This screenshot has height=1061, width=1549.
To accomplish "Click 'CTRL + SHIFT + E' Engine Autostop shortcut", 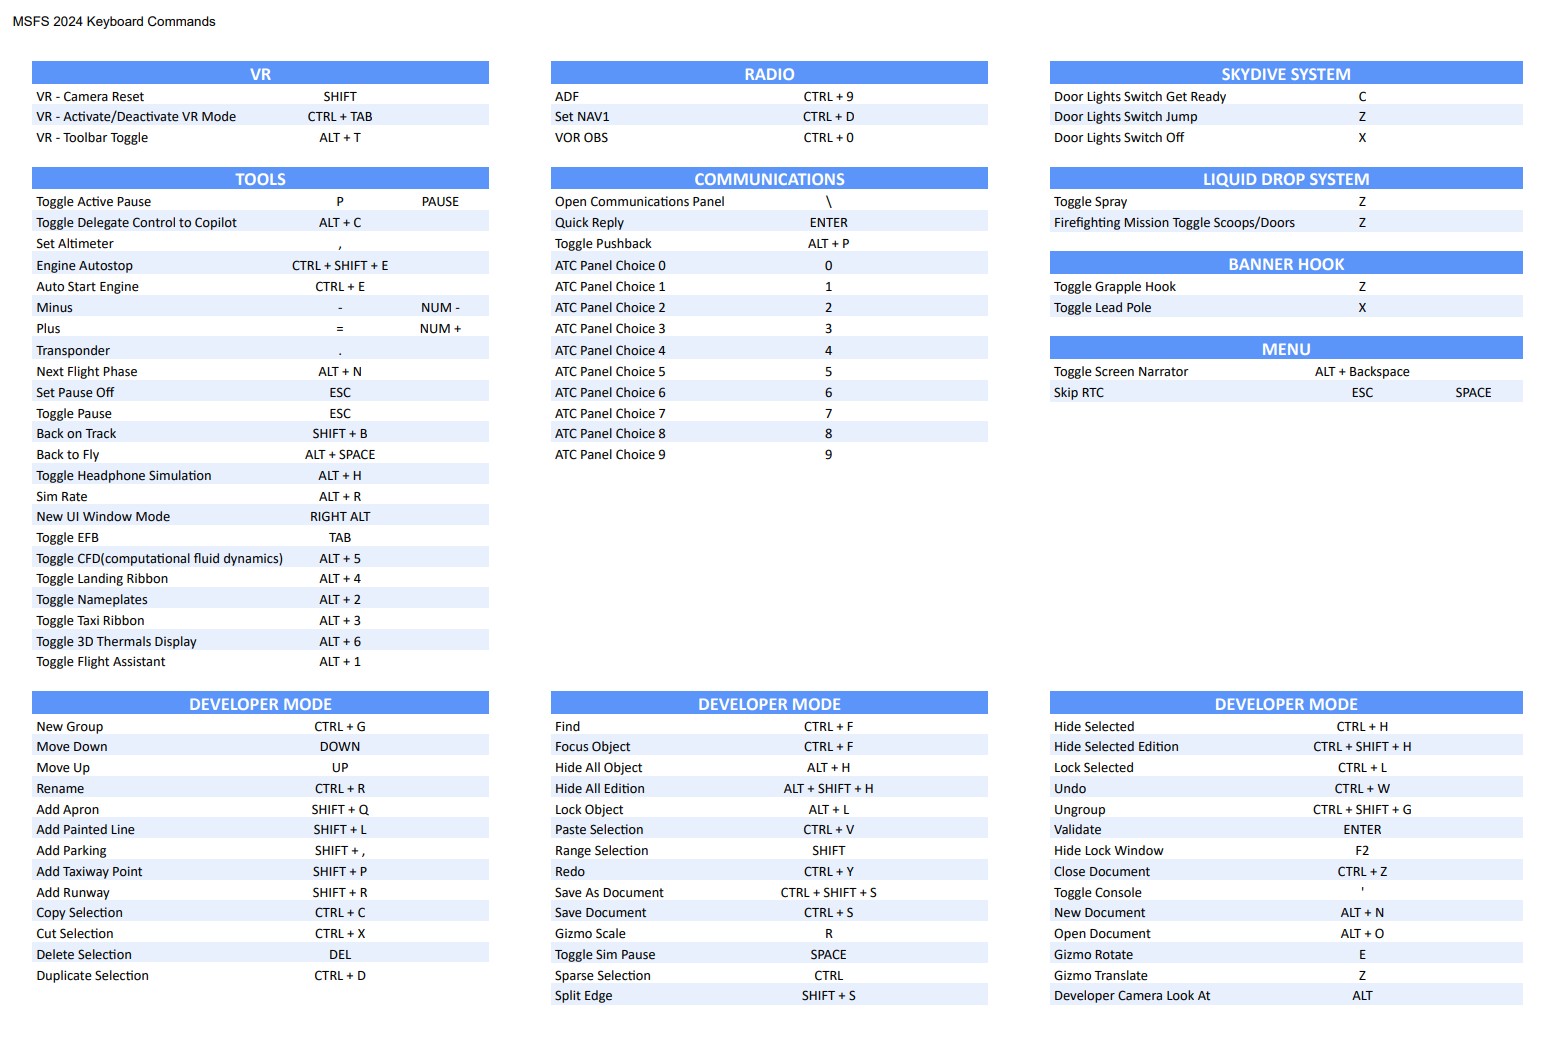I will coord(340,266).
